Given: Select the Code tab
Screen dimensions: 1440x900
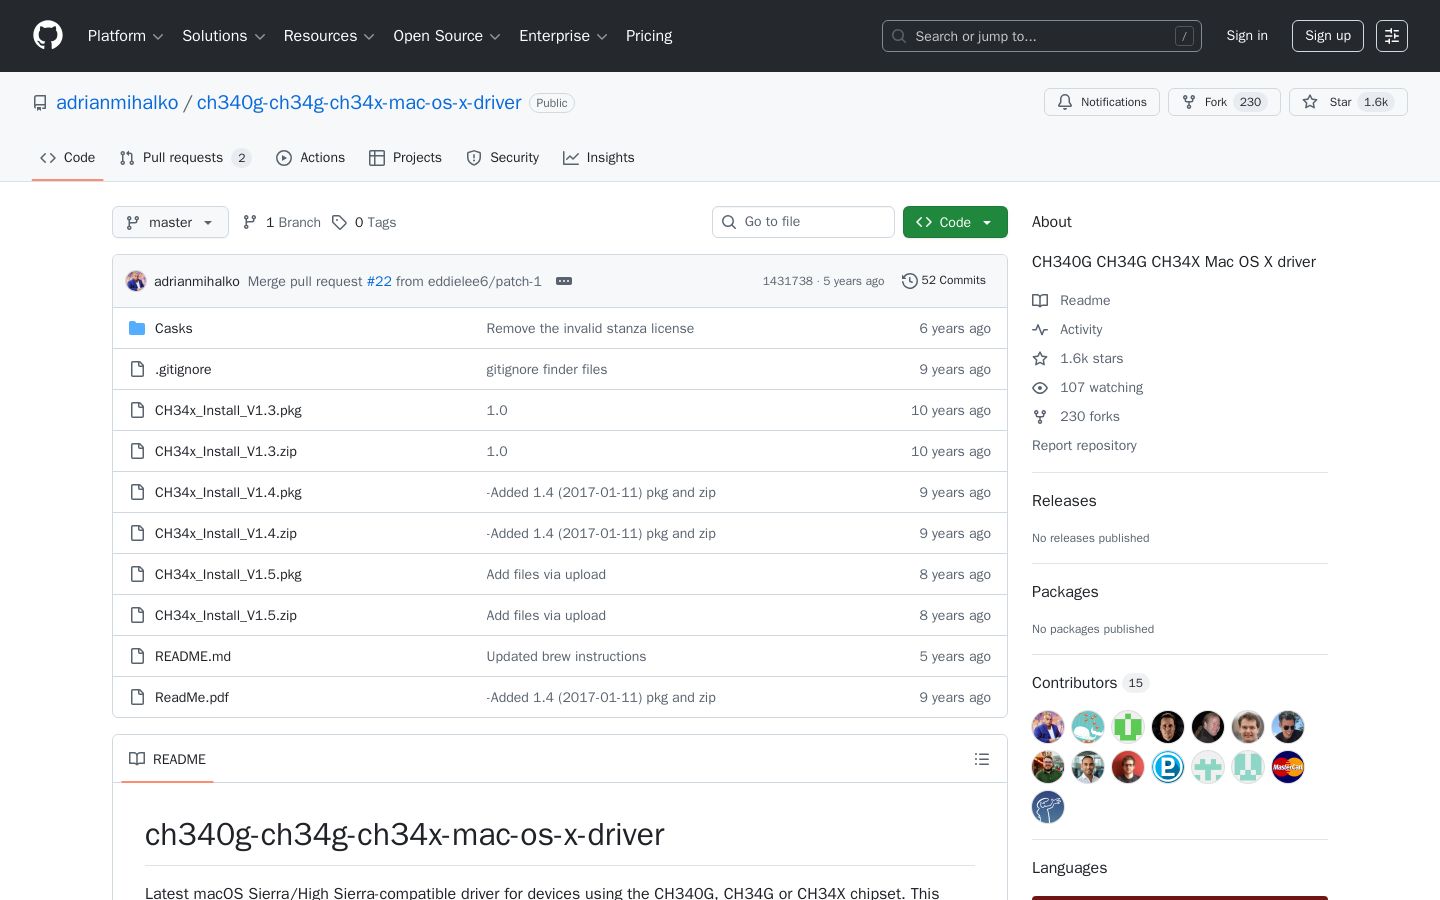Looking at the screenshot, I should [x=67, y=158].
